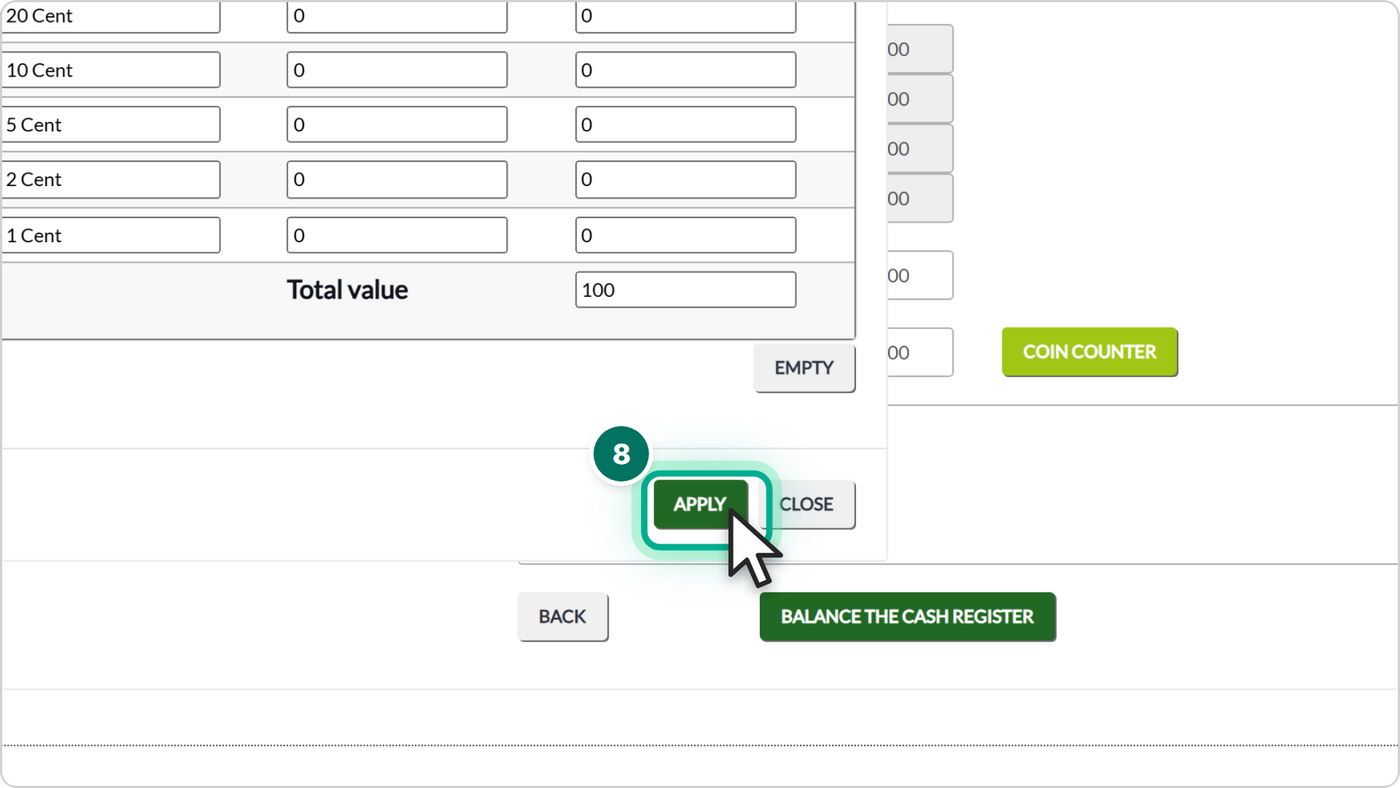Viewport: 1400px width, 788px height.
Task: Edit the 2 Cent value field
Action: [685, 180]
